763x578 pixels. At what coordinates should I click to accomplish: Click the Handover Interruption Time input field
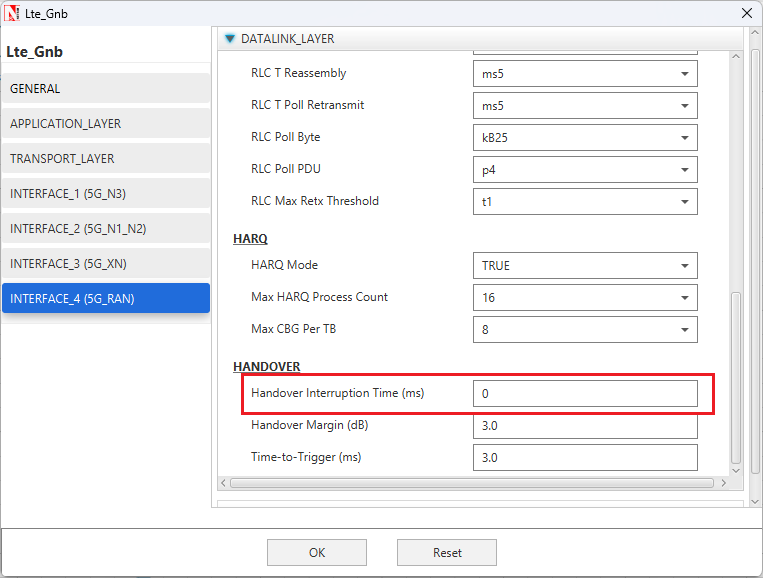click(585, 394)
